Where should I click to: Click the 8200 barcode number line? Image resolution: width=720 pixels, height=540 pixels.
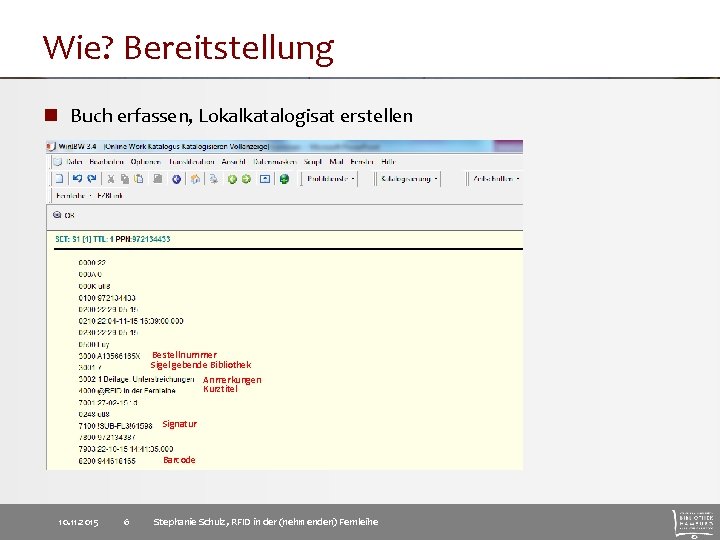point(107,461)
